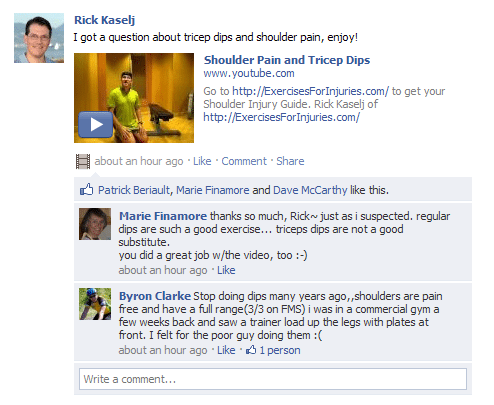Like Byron Clarke's comment
494x405 pixels.
point(226,350)
